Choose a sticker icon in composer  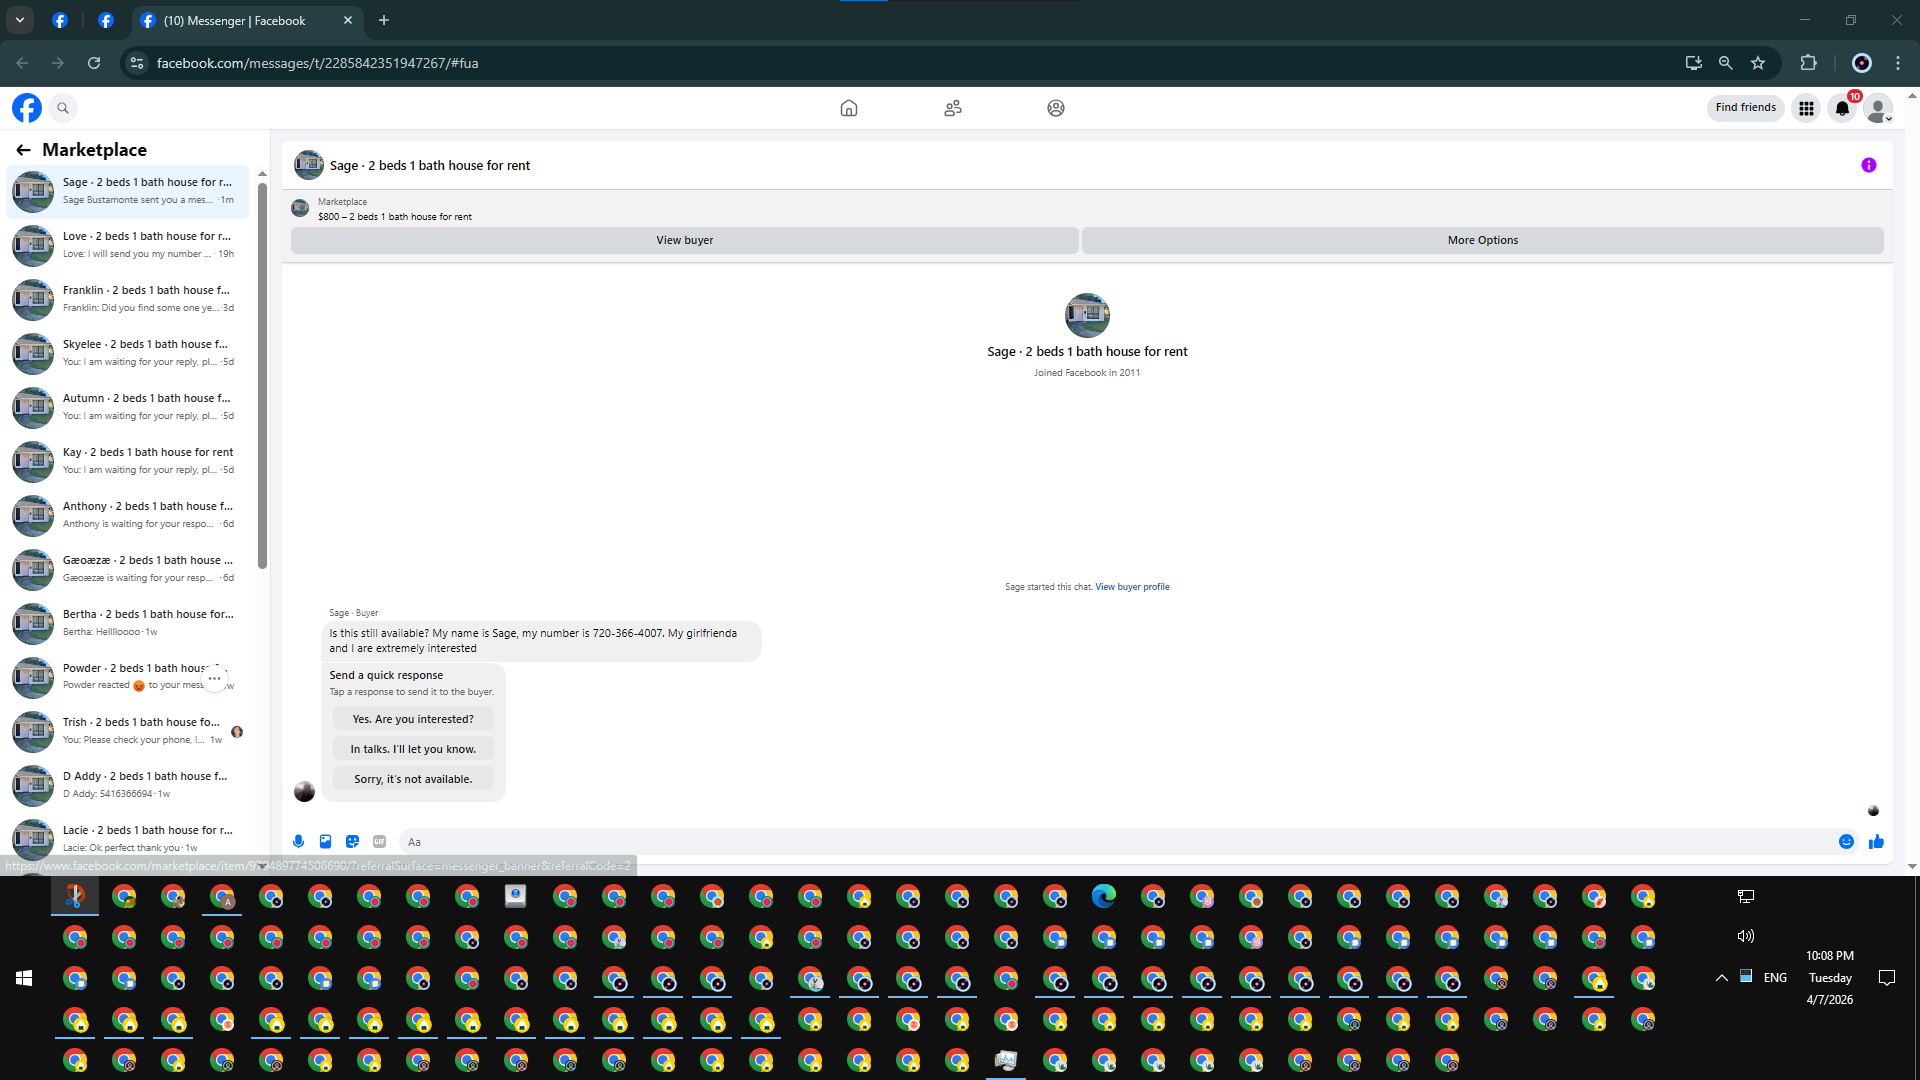352,842
